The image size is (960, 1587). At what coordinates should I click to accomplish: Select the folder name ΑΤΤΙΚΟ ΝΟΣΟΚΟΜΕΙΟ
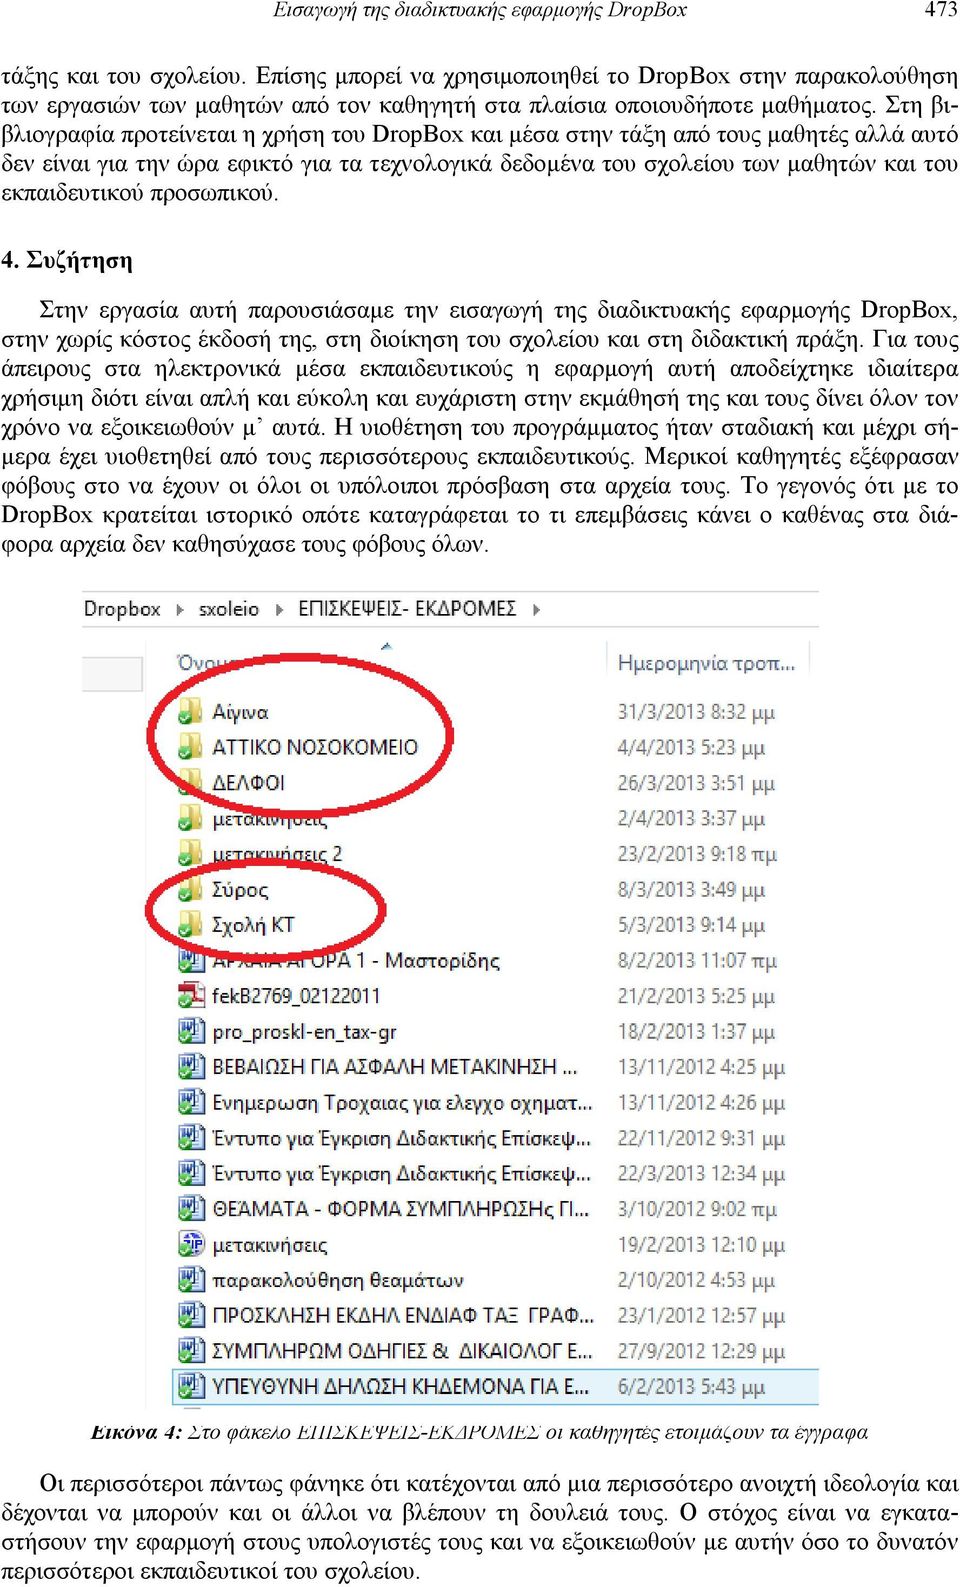[315, 747]
